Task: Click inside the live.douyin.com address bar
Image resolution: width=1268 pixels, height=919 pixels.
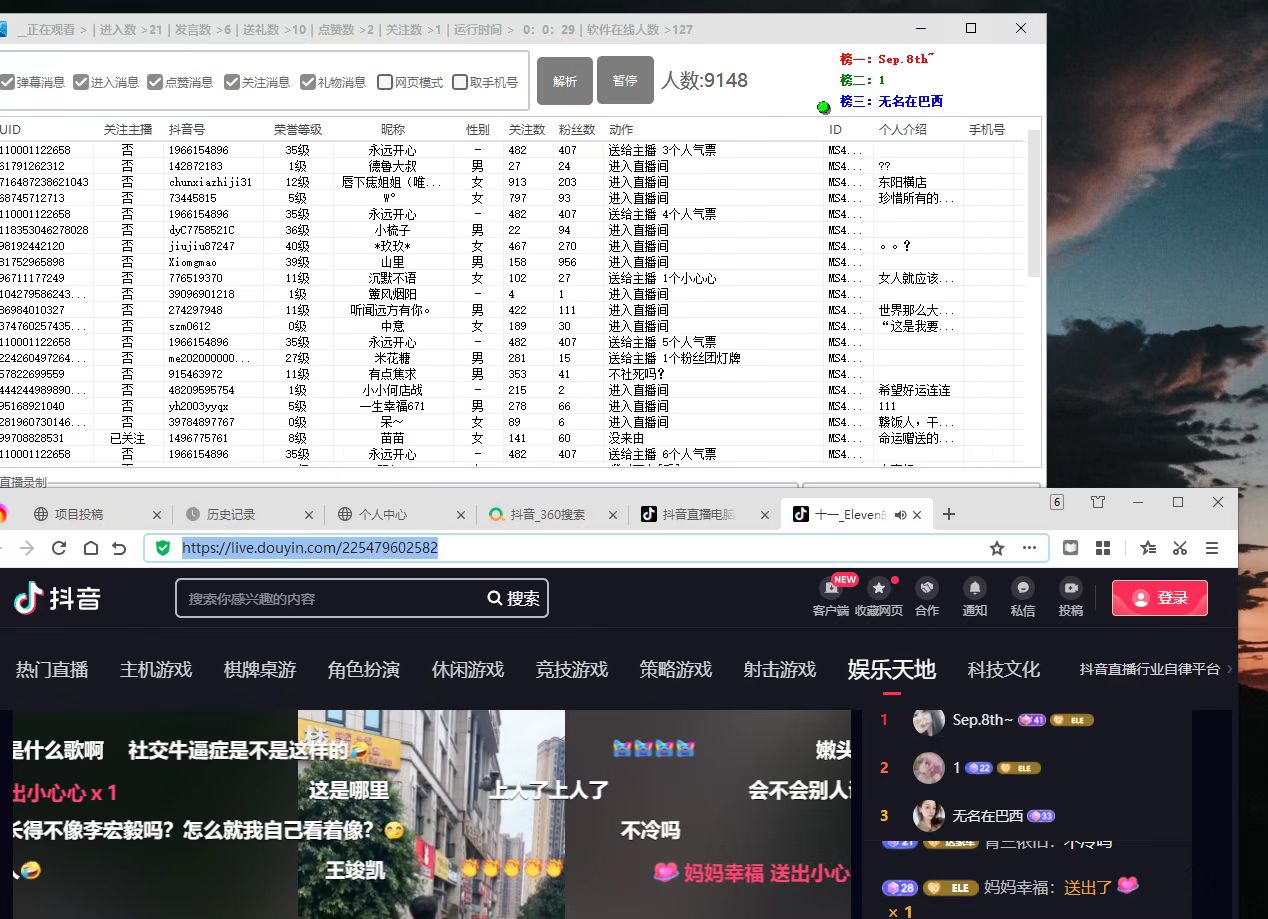Action: 310,548
